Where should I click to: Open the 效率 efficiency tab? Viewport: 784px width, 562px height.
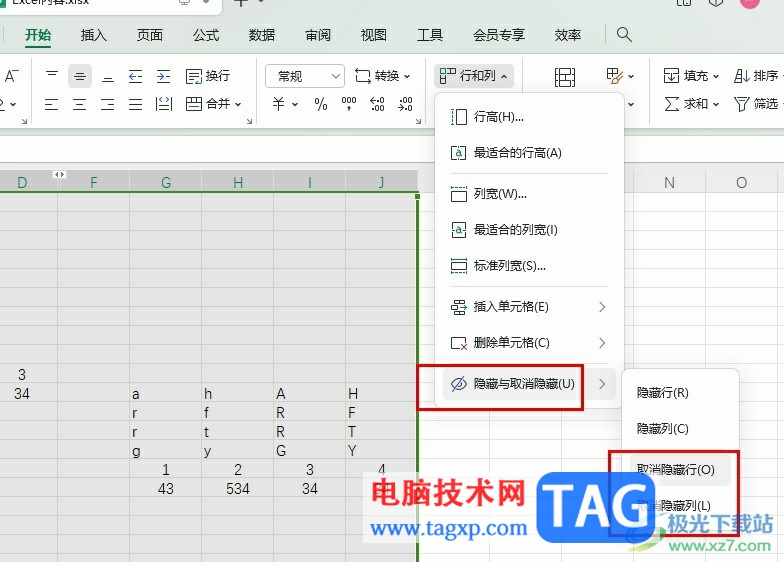(x=568, y=35)
